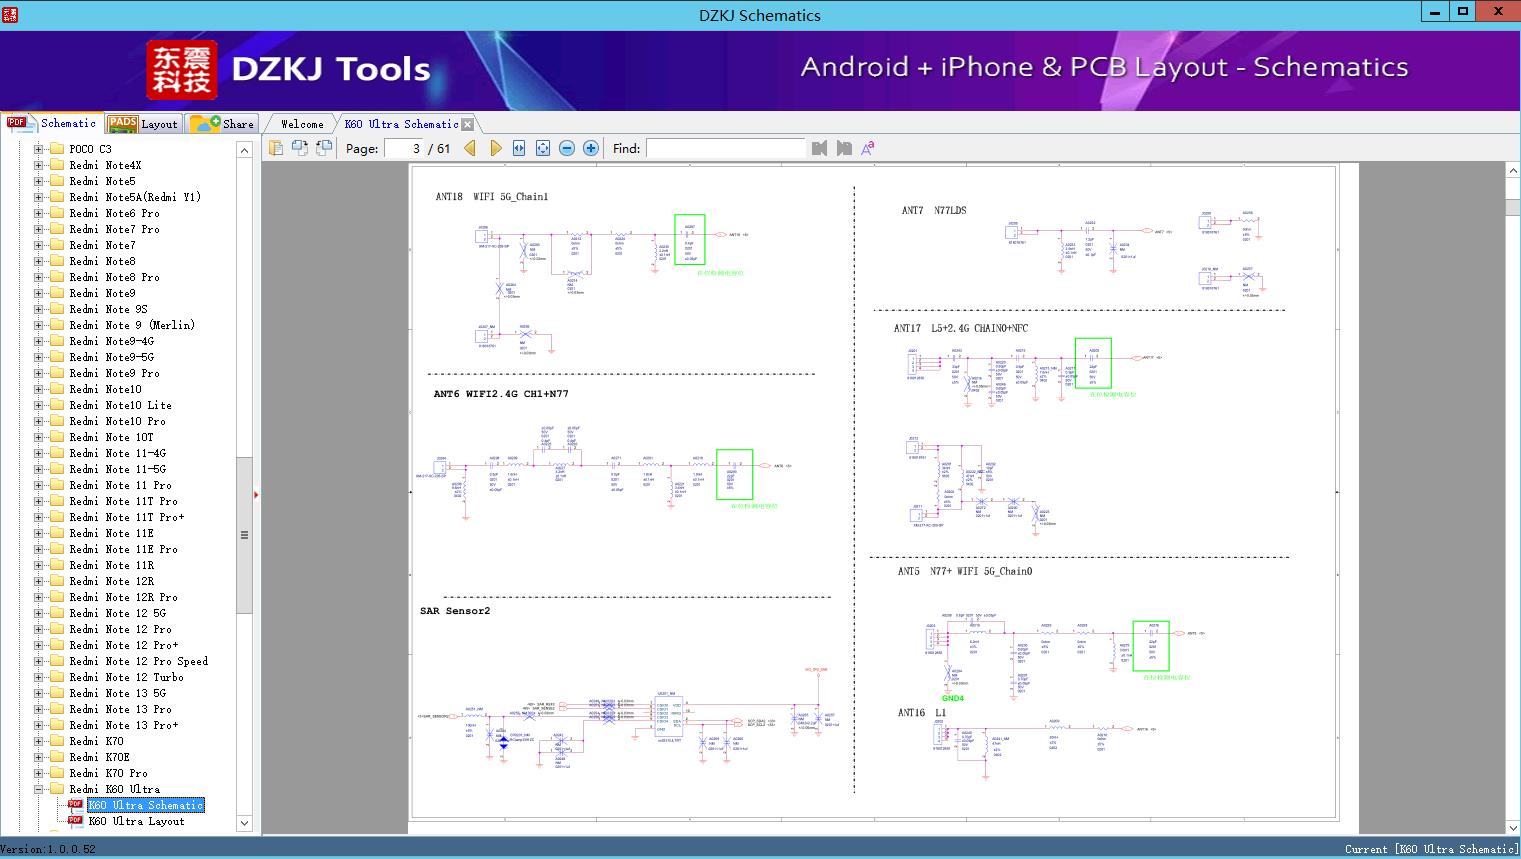The image size is (1521, 859).
Task: Click the Redmi Note 12R folder icon
Action: coord(57,581)
